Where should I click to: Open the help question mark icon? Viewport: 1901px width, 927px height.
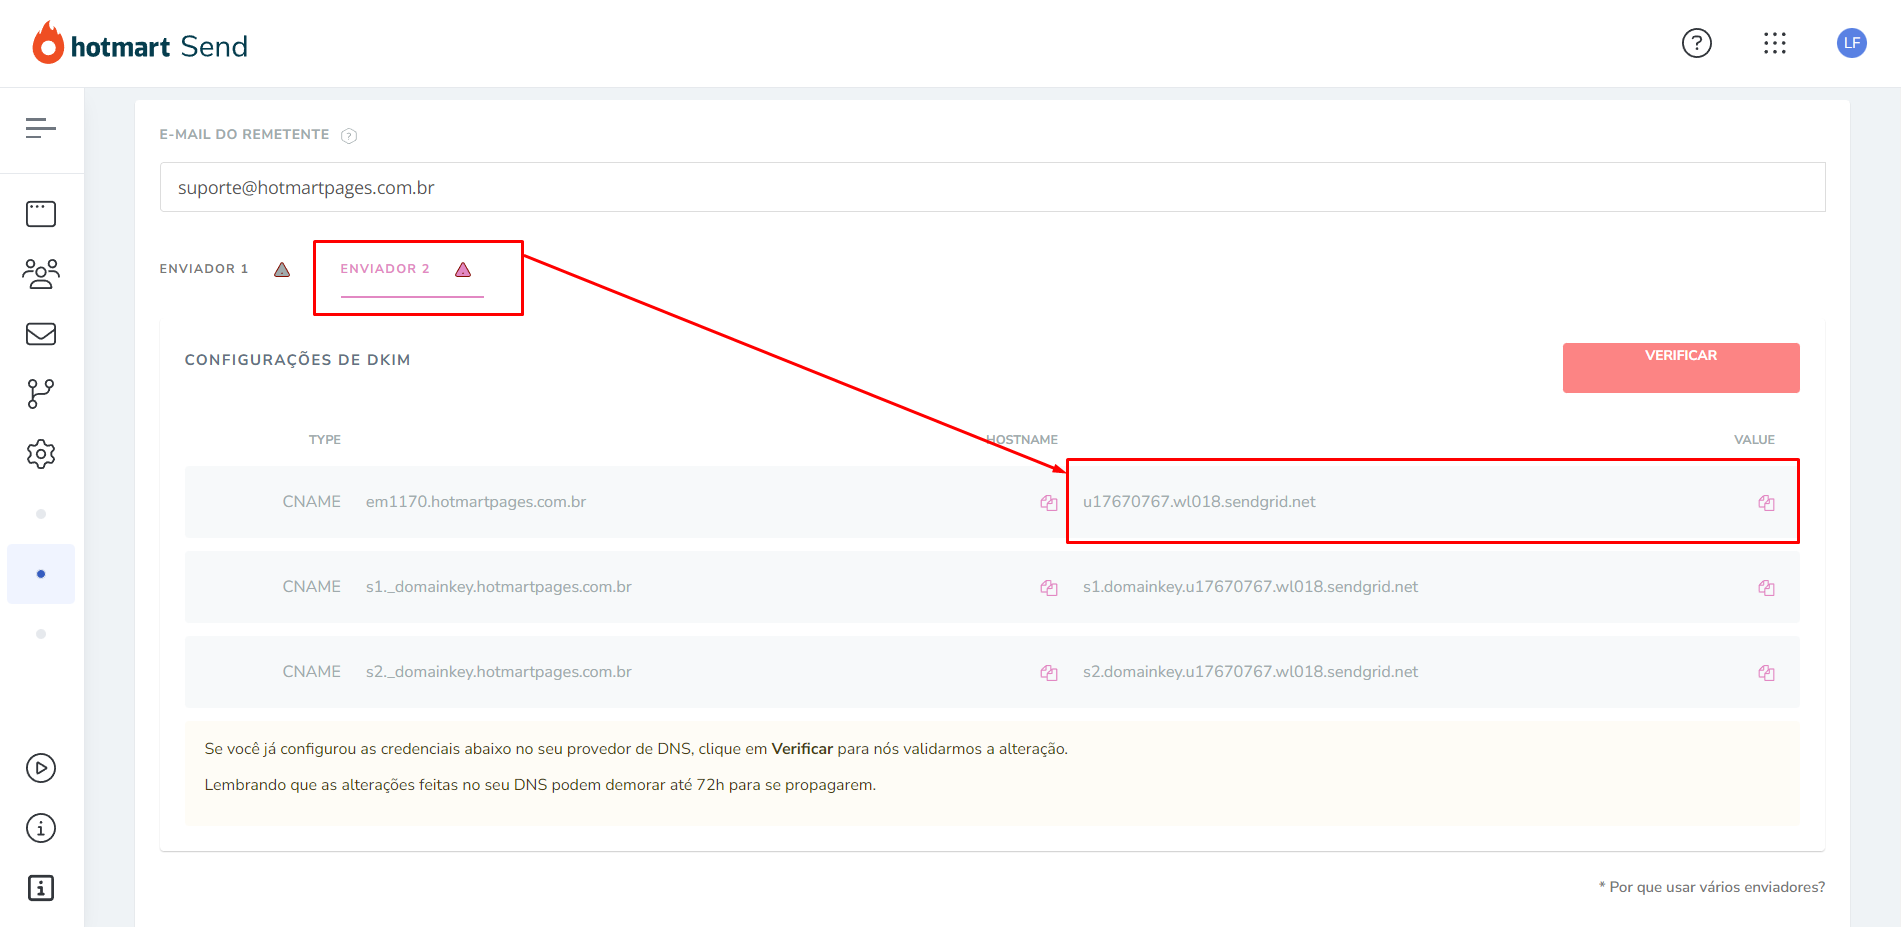[1697, 43]
